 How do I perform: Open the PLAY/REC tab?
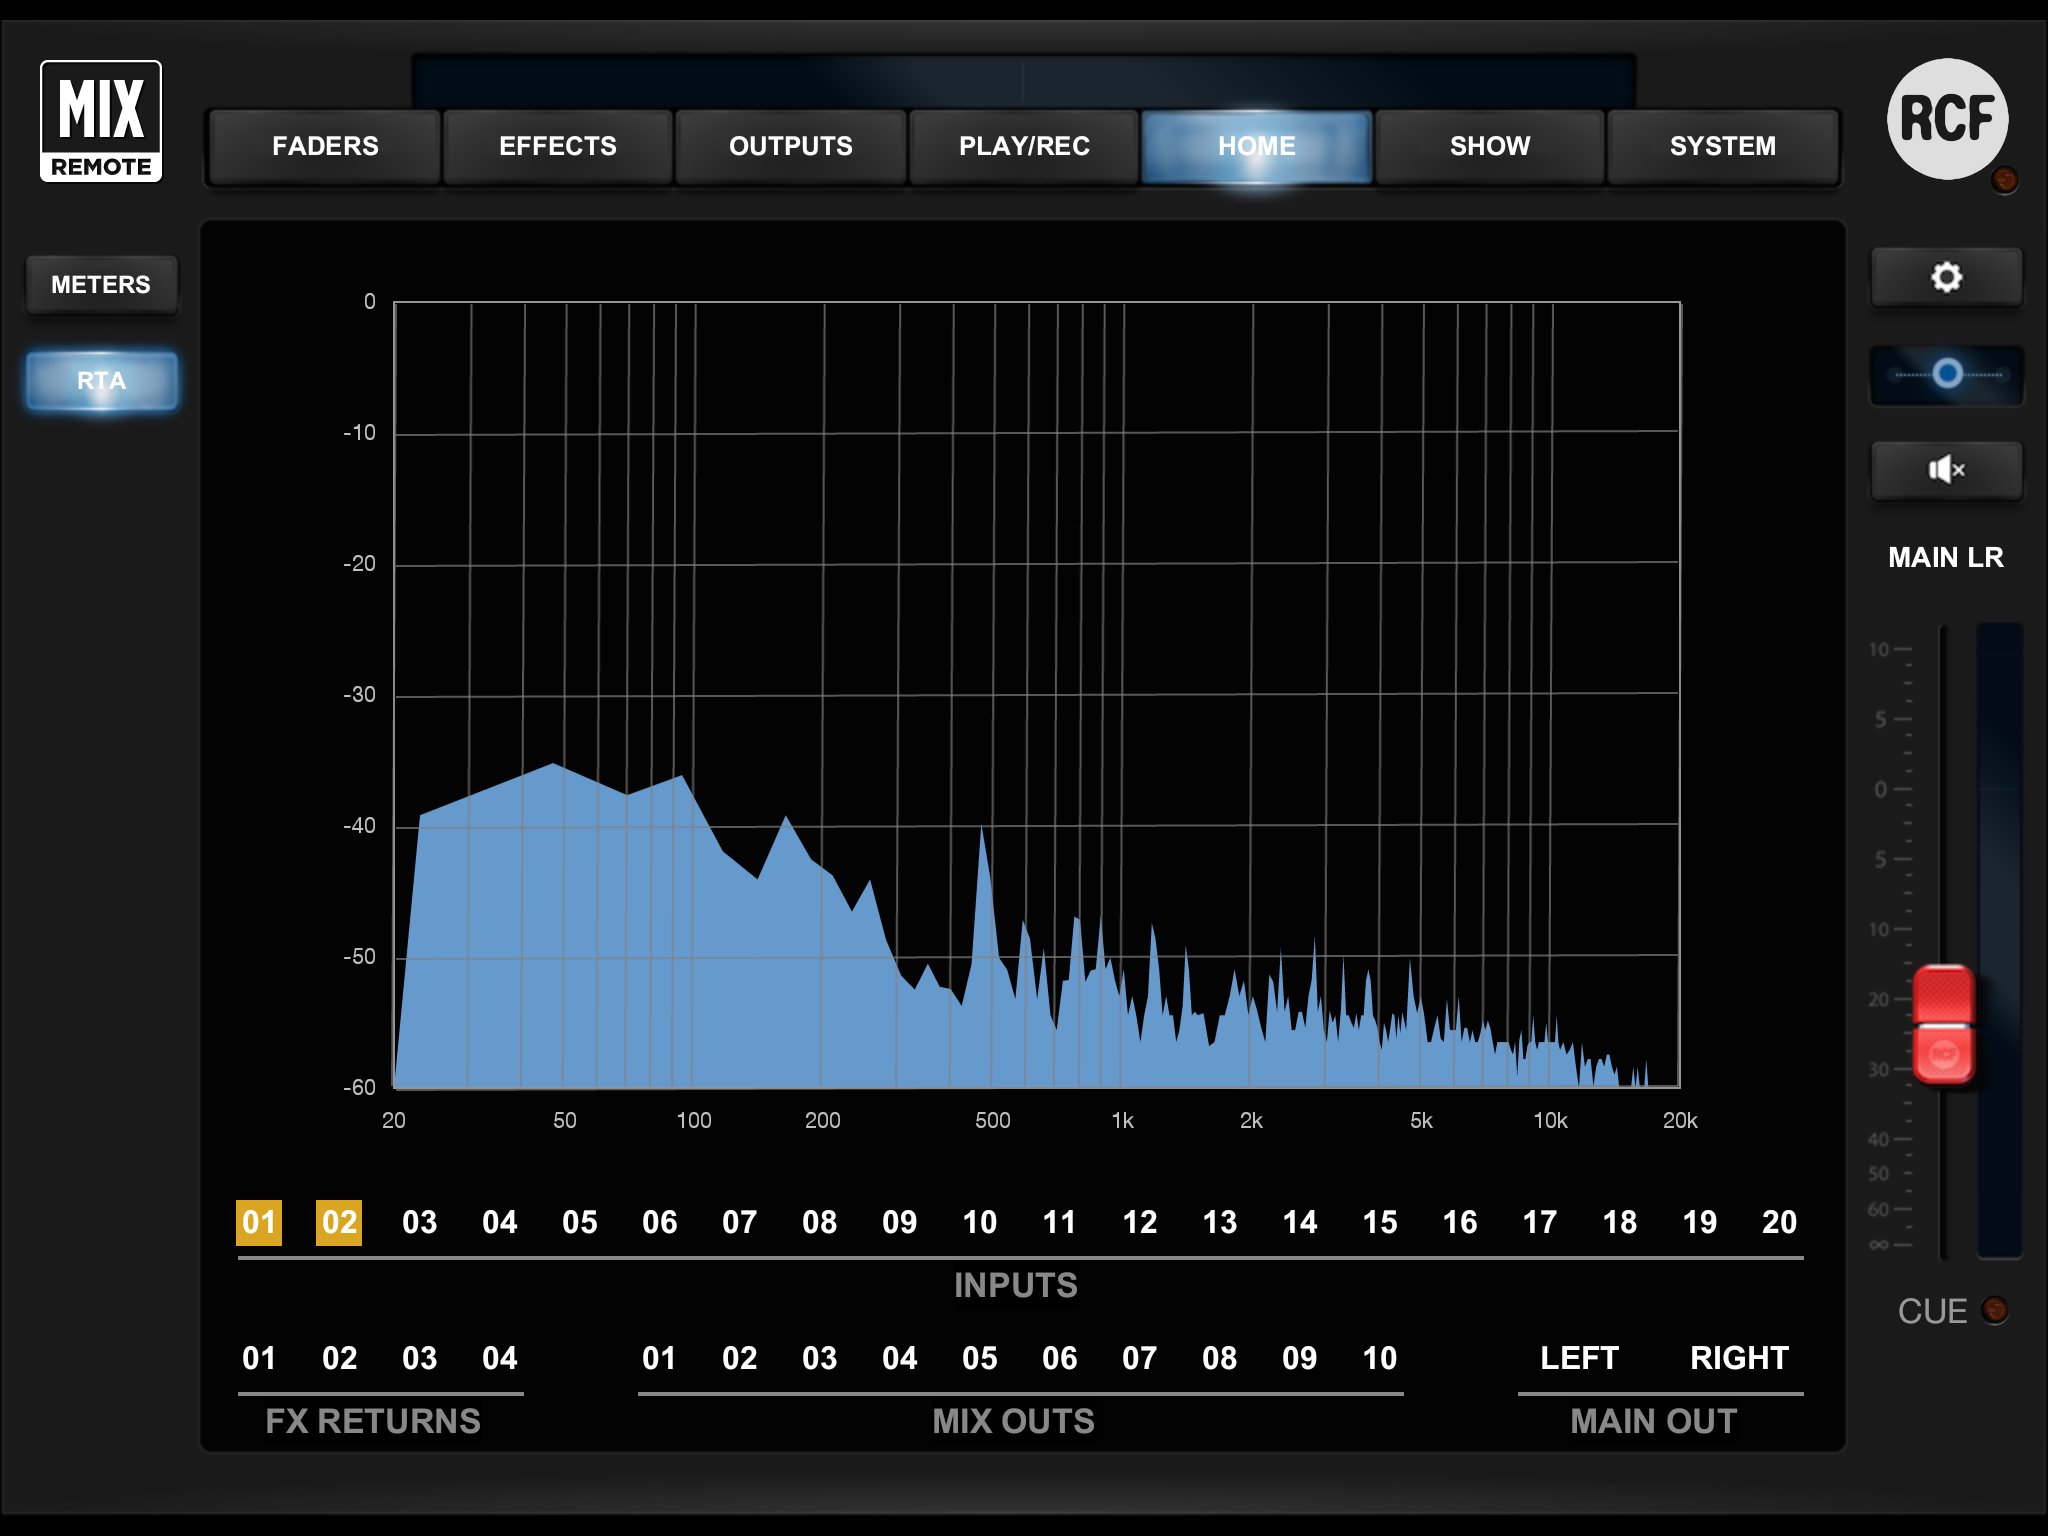point(1024,147)
